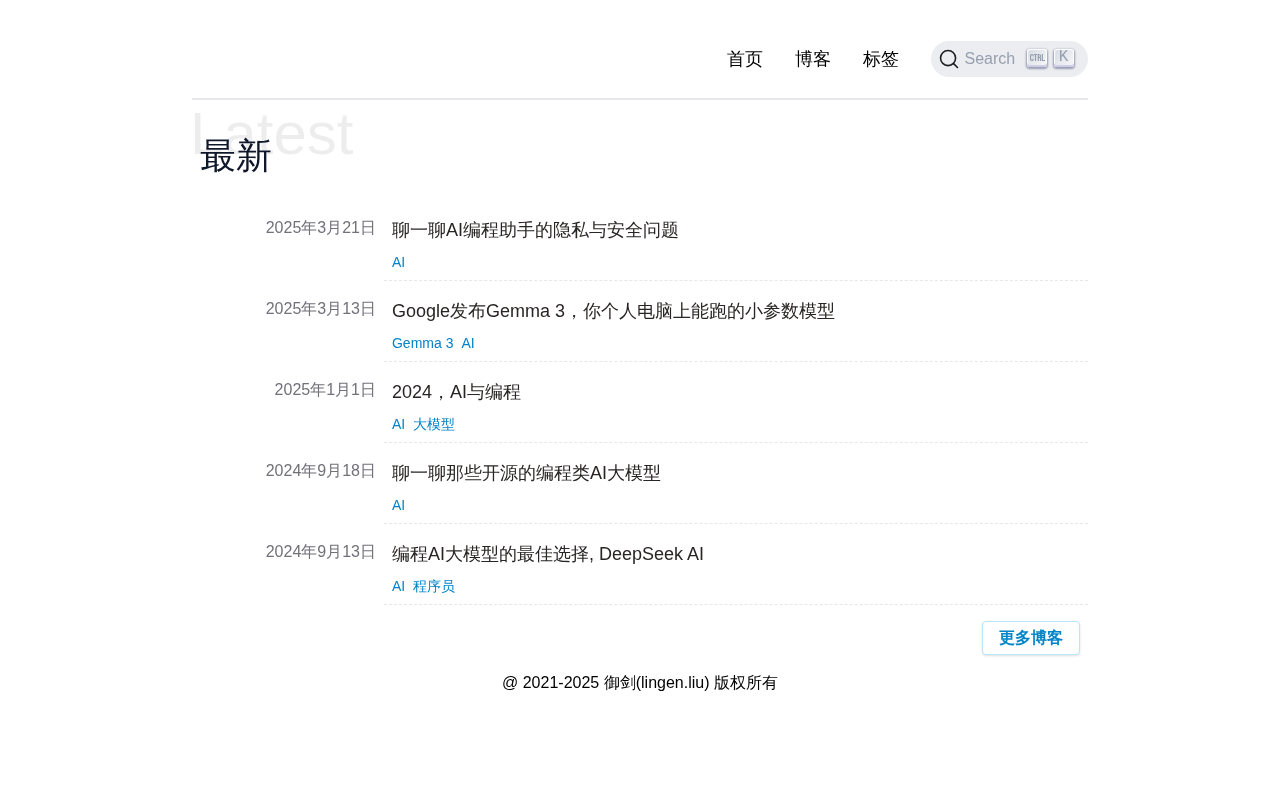Open post 聊一聊AI编程助手的隐私与安全问题
Image resolution: width=1280 pixels, height=800 pixels.
coord(535,230)
